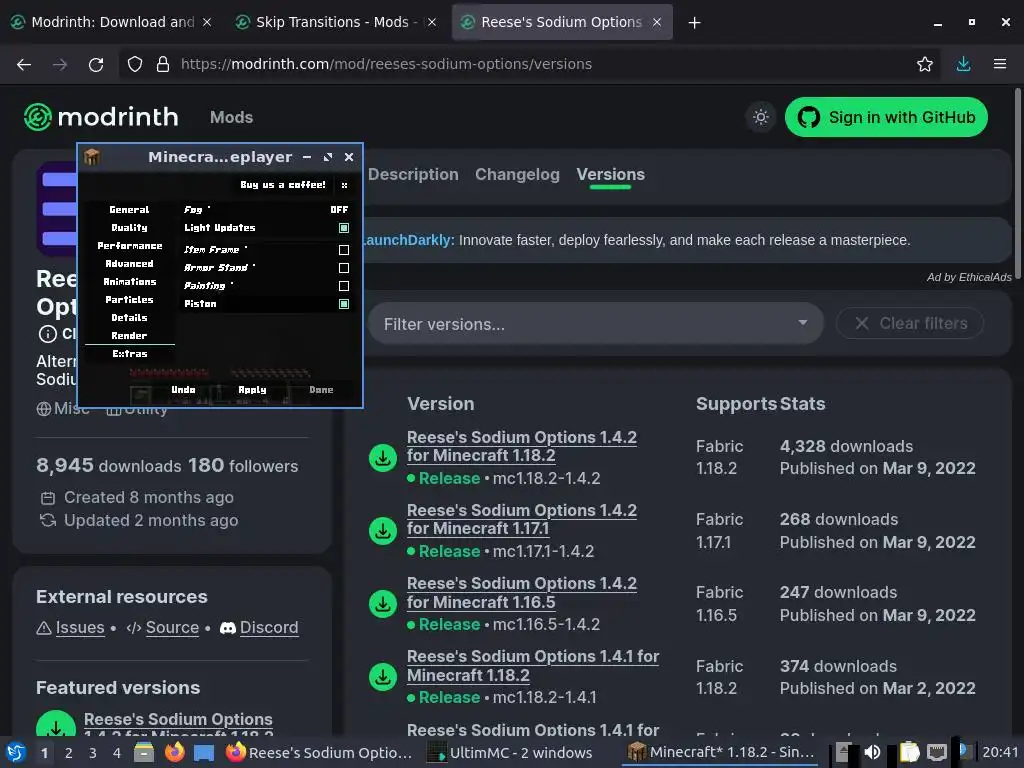The width and height of the screenshot is (1024, 768).
Task: Download version 1.4.2 for Minecraft 1.17.1
Action: click(x=383, y=531)
